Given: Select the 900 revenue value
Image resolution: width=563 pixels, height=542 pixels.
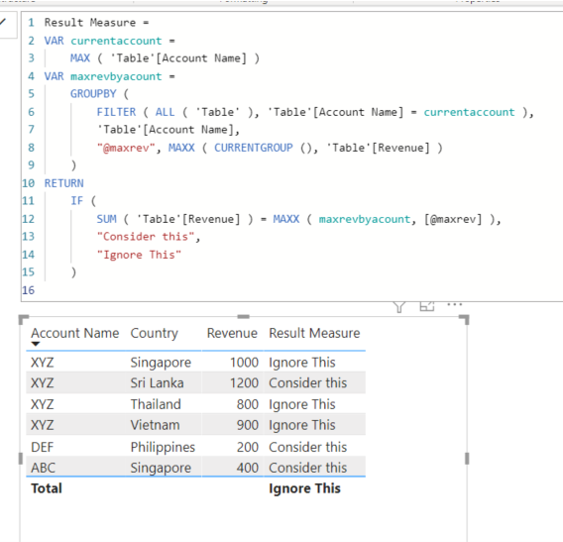Looking at the screenshot, I should point(247,425).
